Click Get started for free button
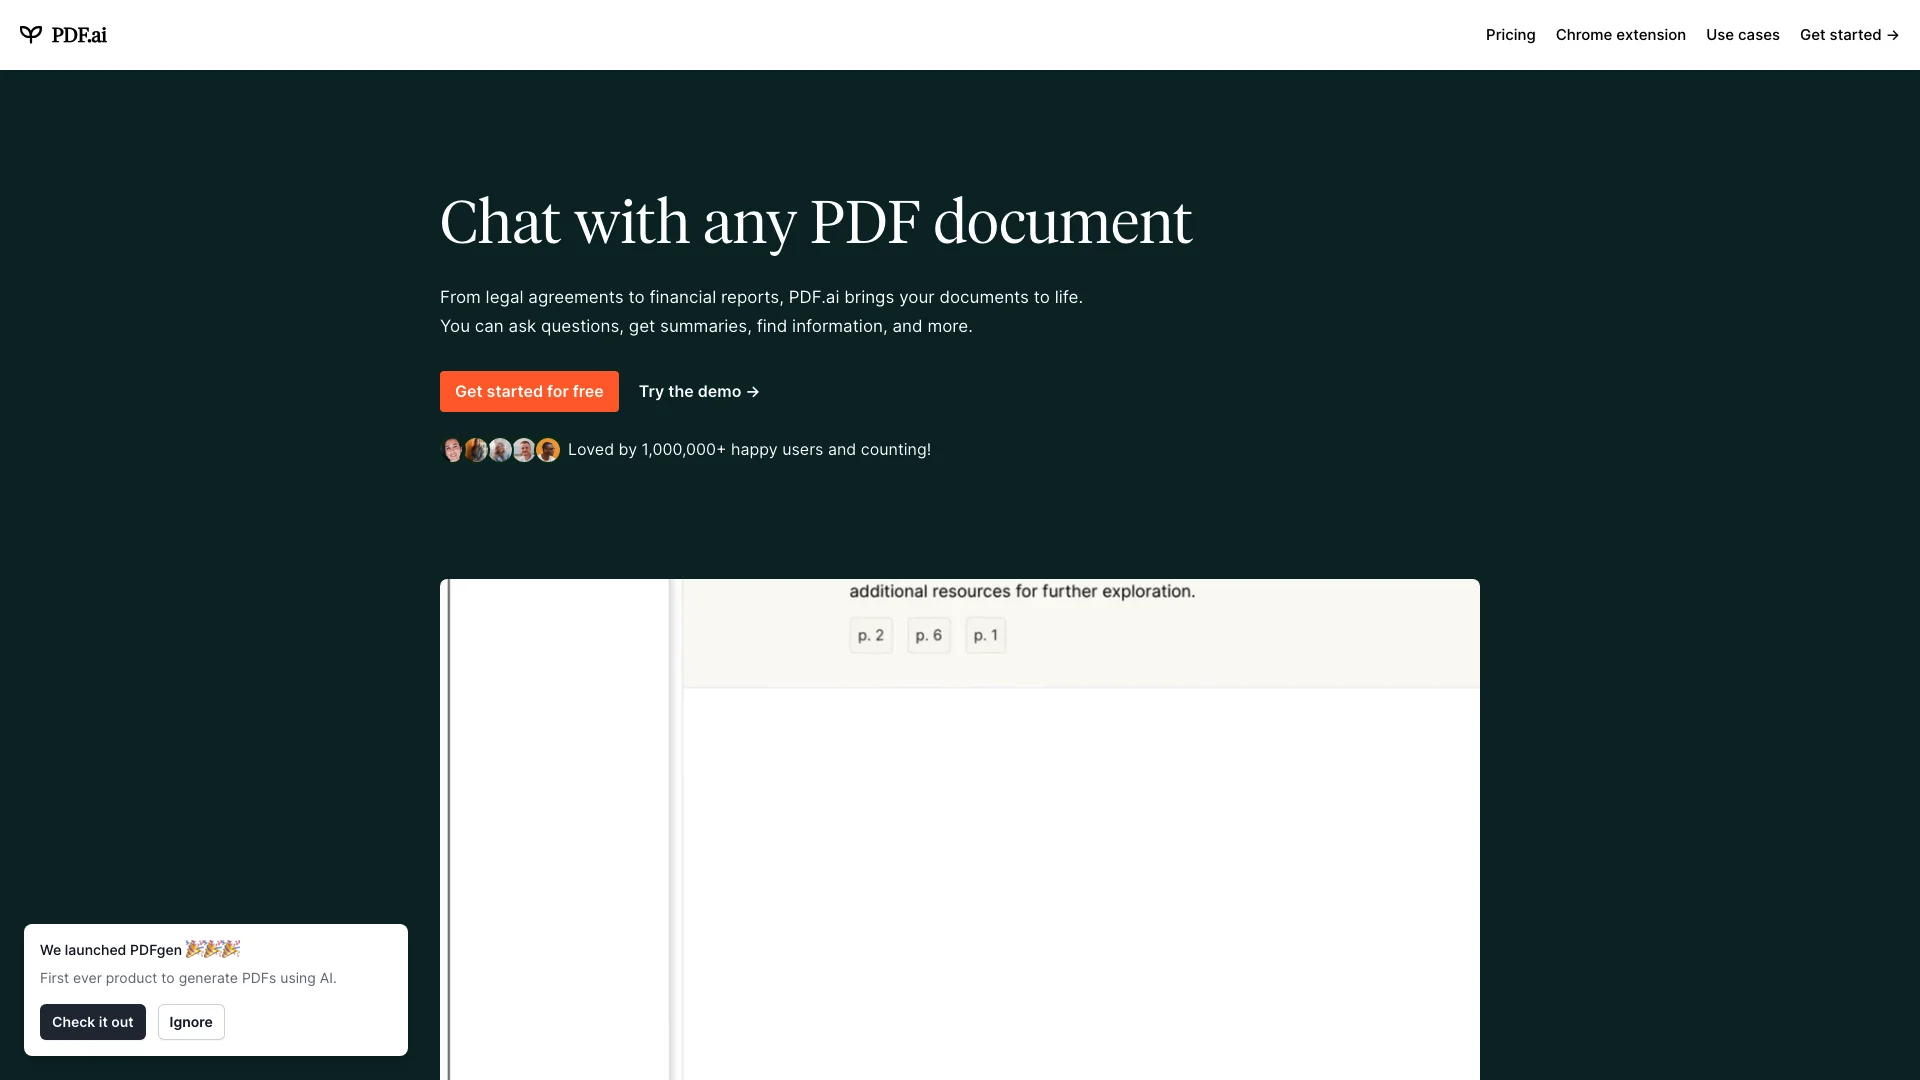This screenshot has height=1080, width=1920. [x=529, y=392]
